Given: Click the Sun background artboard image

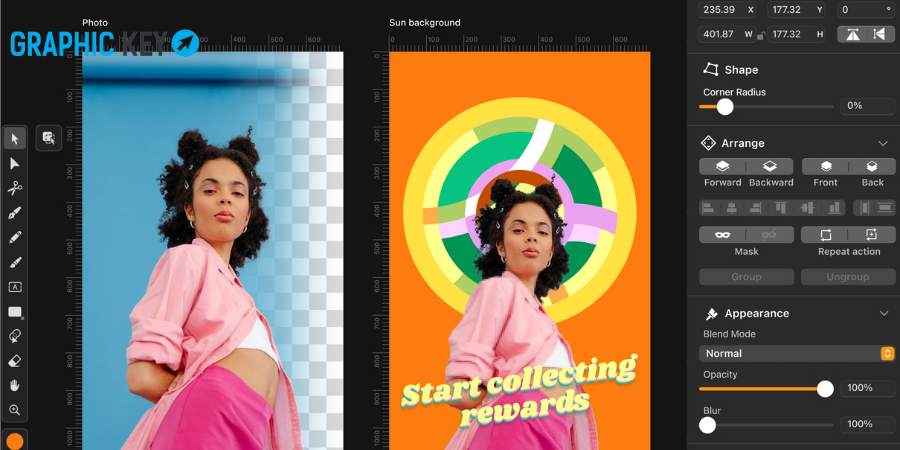Looking at the screenshot, I should (x=519, y=251).
